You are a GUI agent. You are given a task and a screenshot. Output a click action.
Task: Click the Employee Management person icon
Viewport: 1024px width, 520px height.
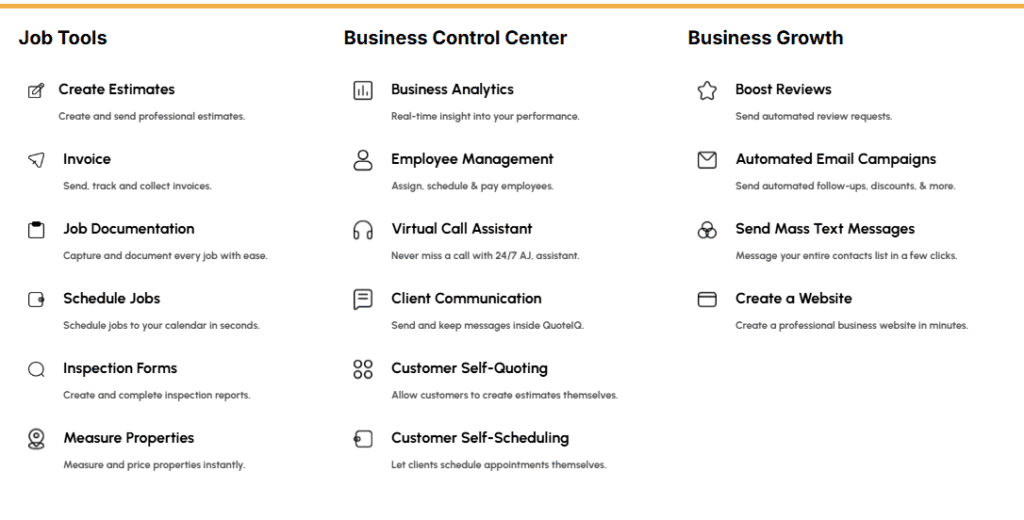[x=362, y=160]
